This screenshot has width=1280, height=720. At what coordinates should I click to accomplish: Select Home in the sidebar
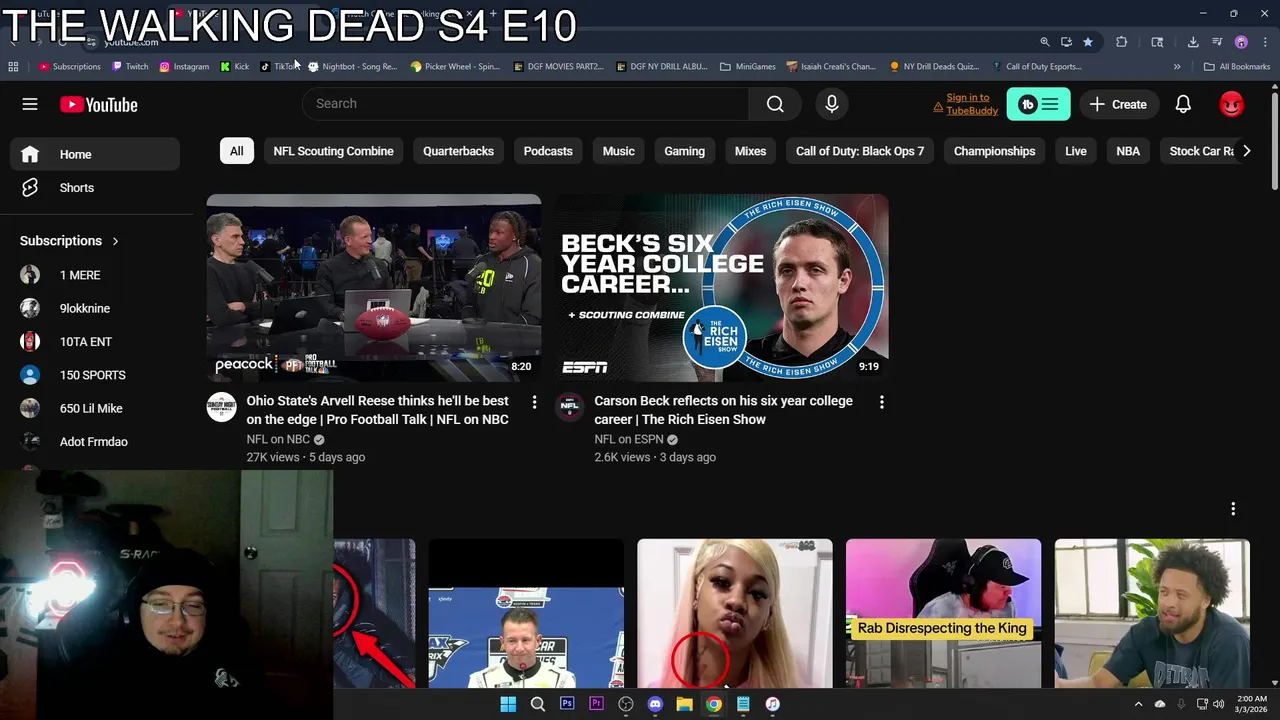click(x=95, y=154)
